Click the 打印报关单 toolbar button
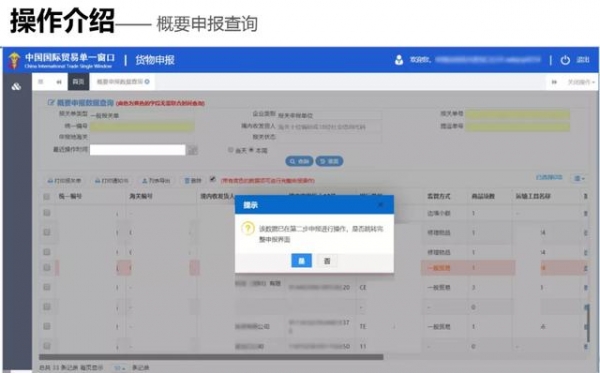 pos(64,181)
